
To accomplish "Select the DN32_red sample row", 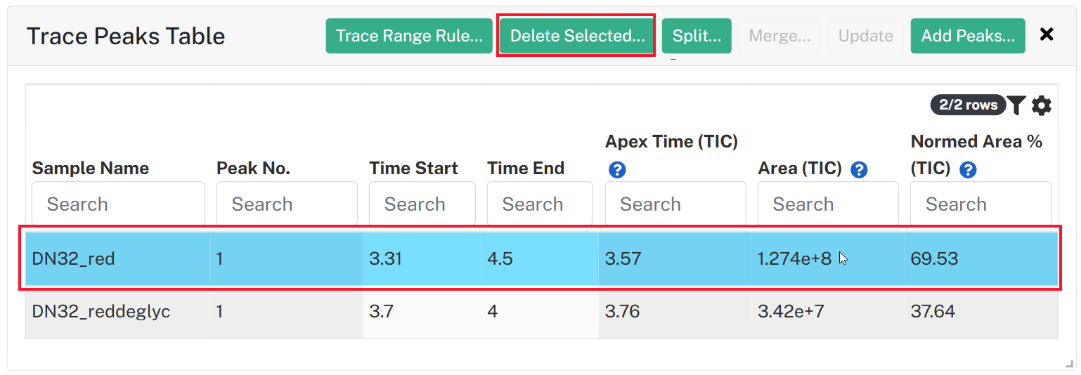I will [x=542, y=259].
